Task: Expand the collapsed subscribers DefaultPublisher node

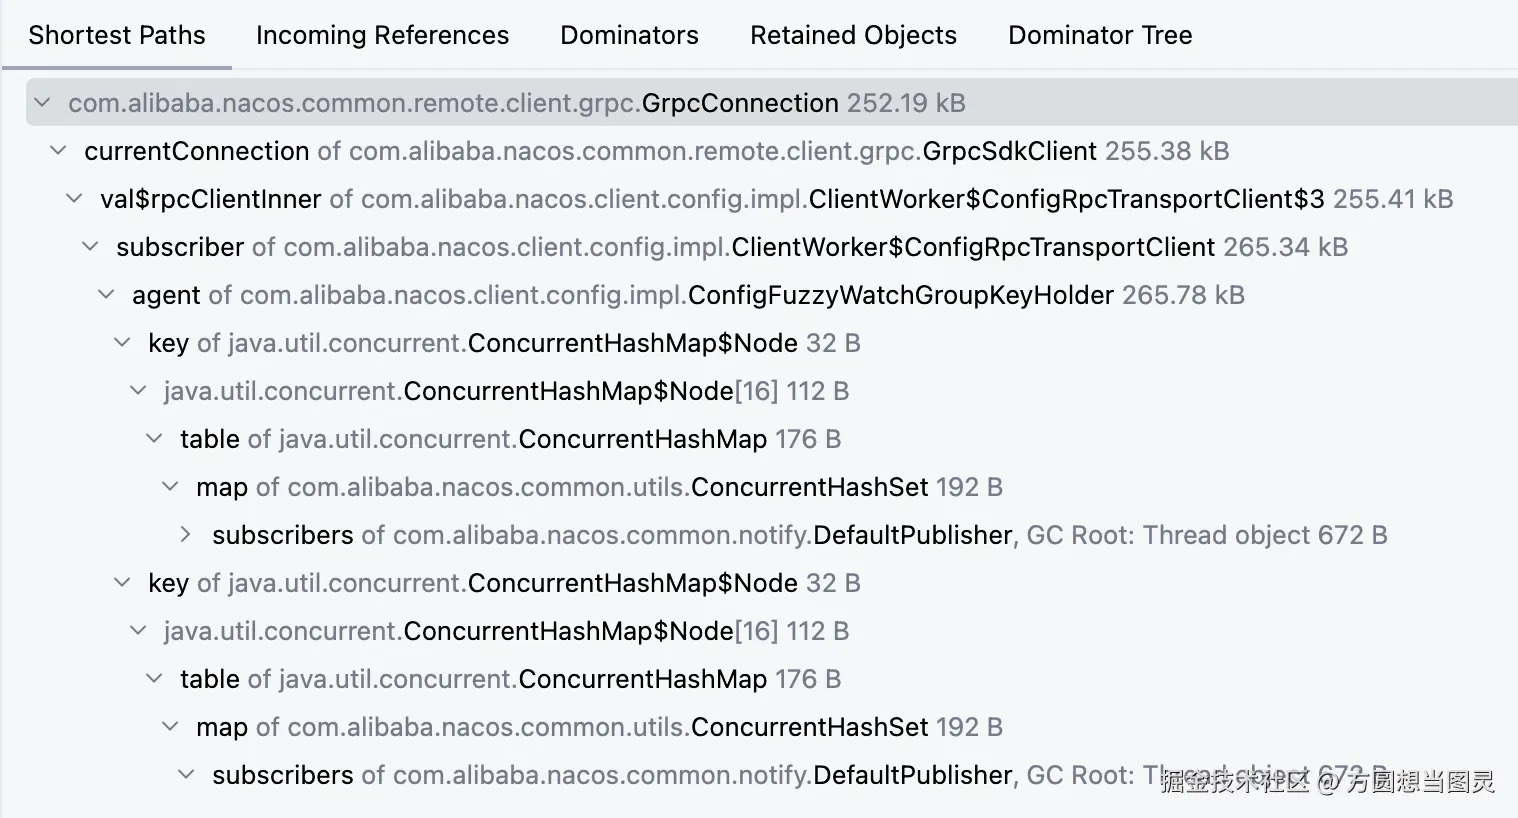Action: pos(186,535)
